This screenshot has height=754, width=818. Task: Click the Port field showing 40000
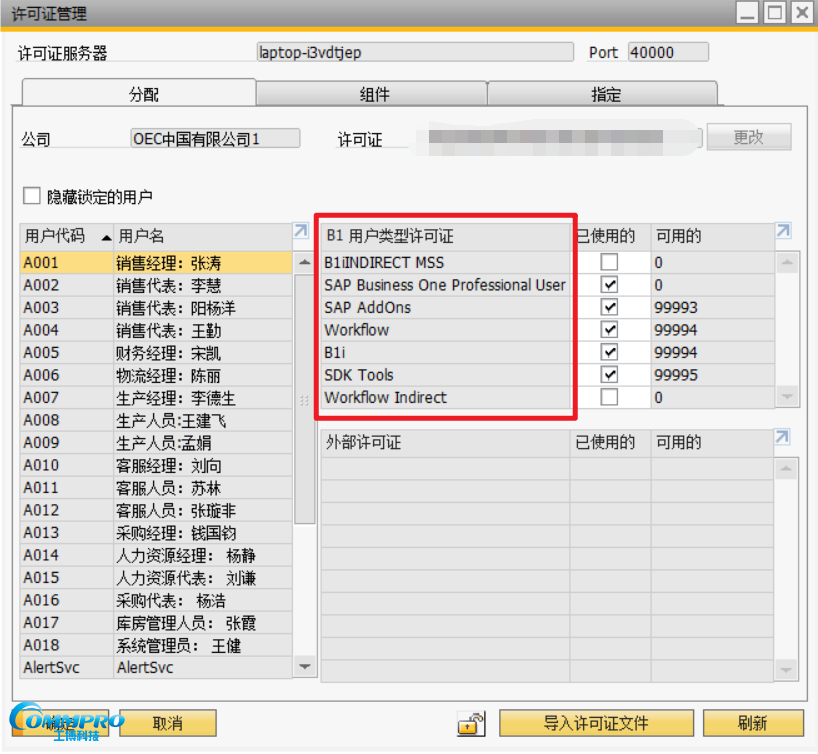667,52
